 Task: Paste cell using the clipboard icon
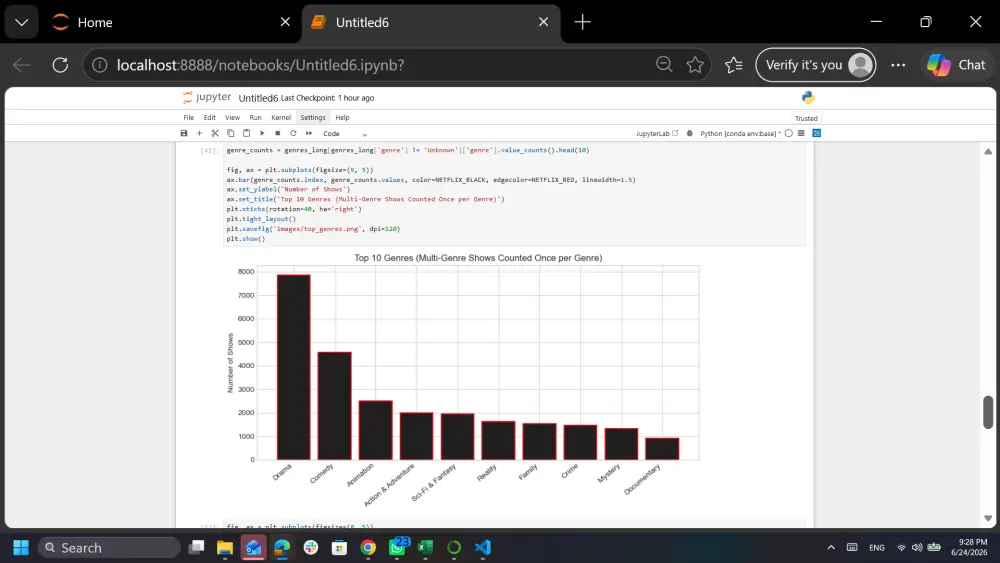pyautogui.click(x=246, y=133)
